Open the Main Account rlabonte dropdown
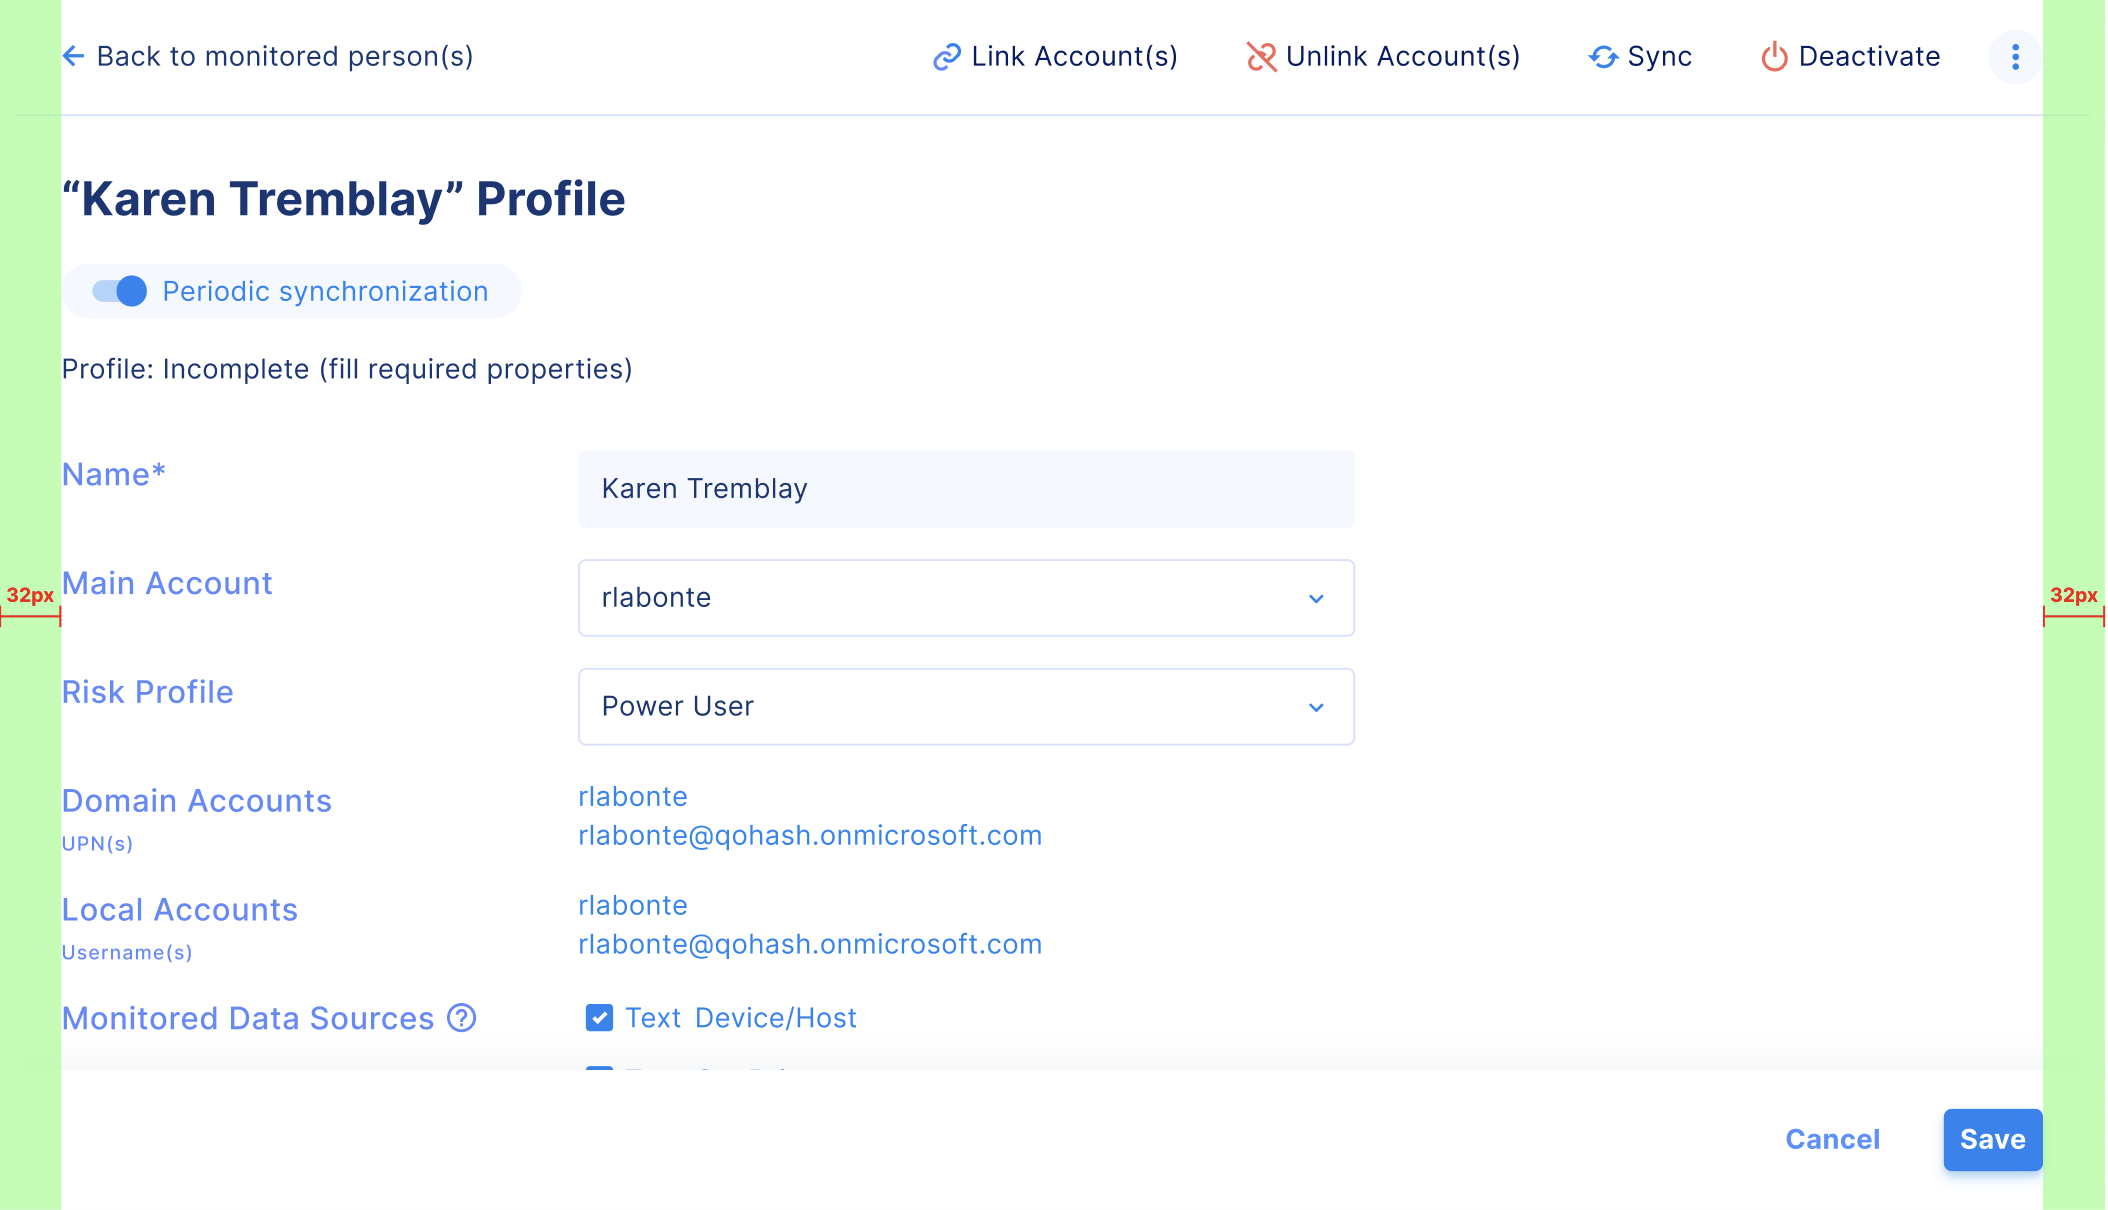Image resolution: width=2108 pixels, height=1210 pixels. pos(966,598)
